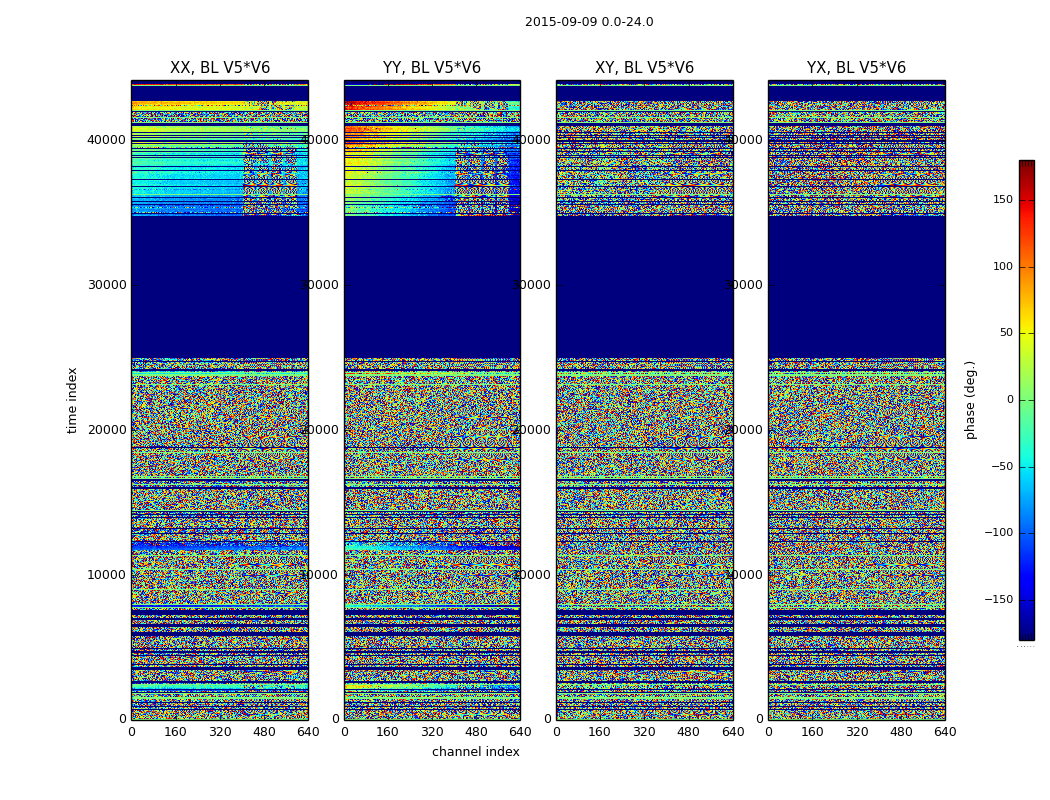The image size is (1050, 800).
Task: Click the 160 tick under the XY panel
Action: [600, 732]
